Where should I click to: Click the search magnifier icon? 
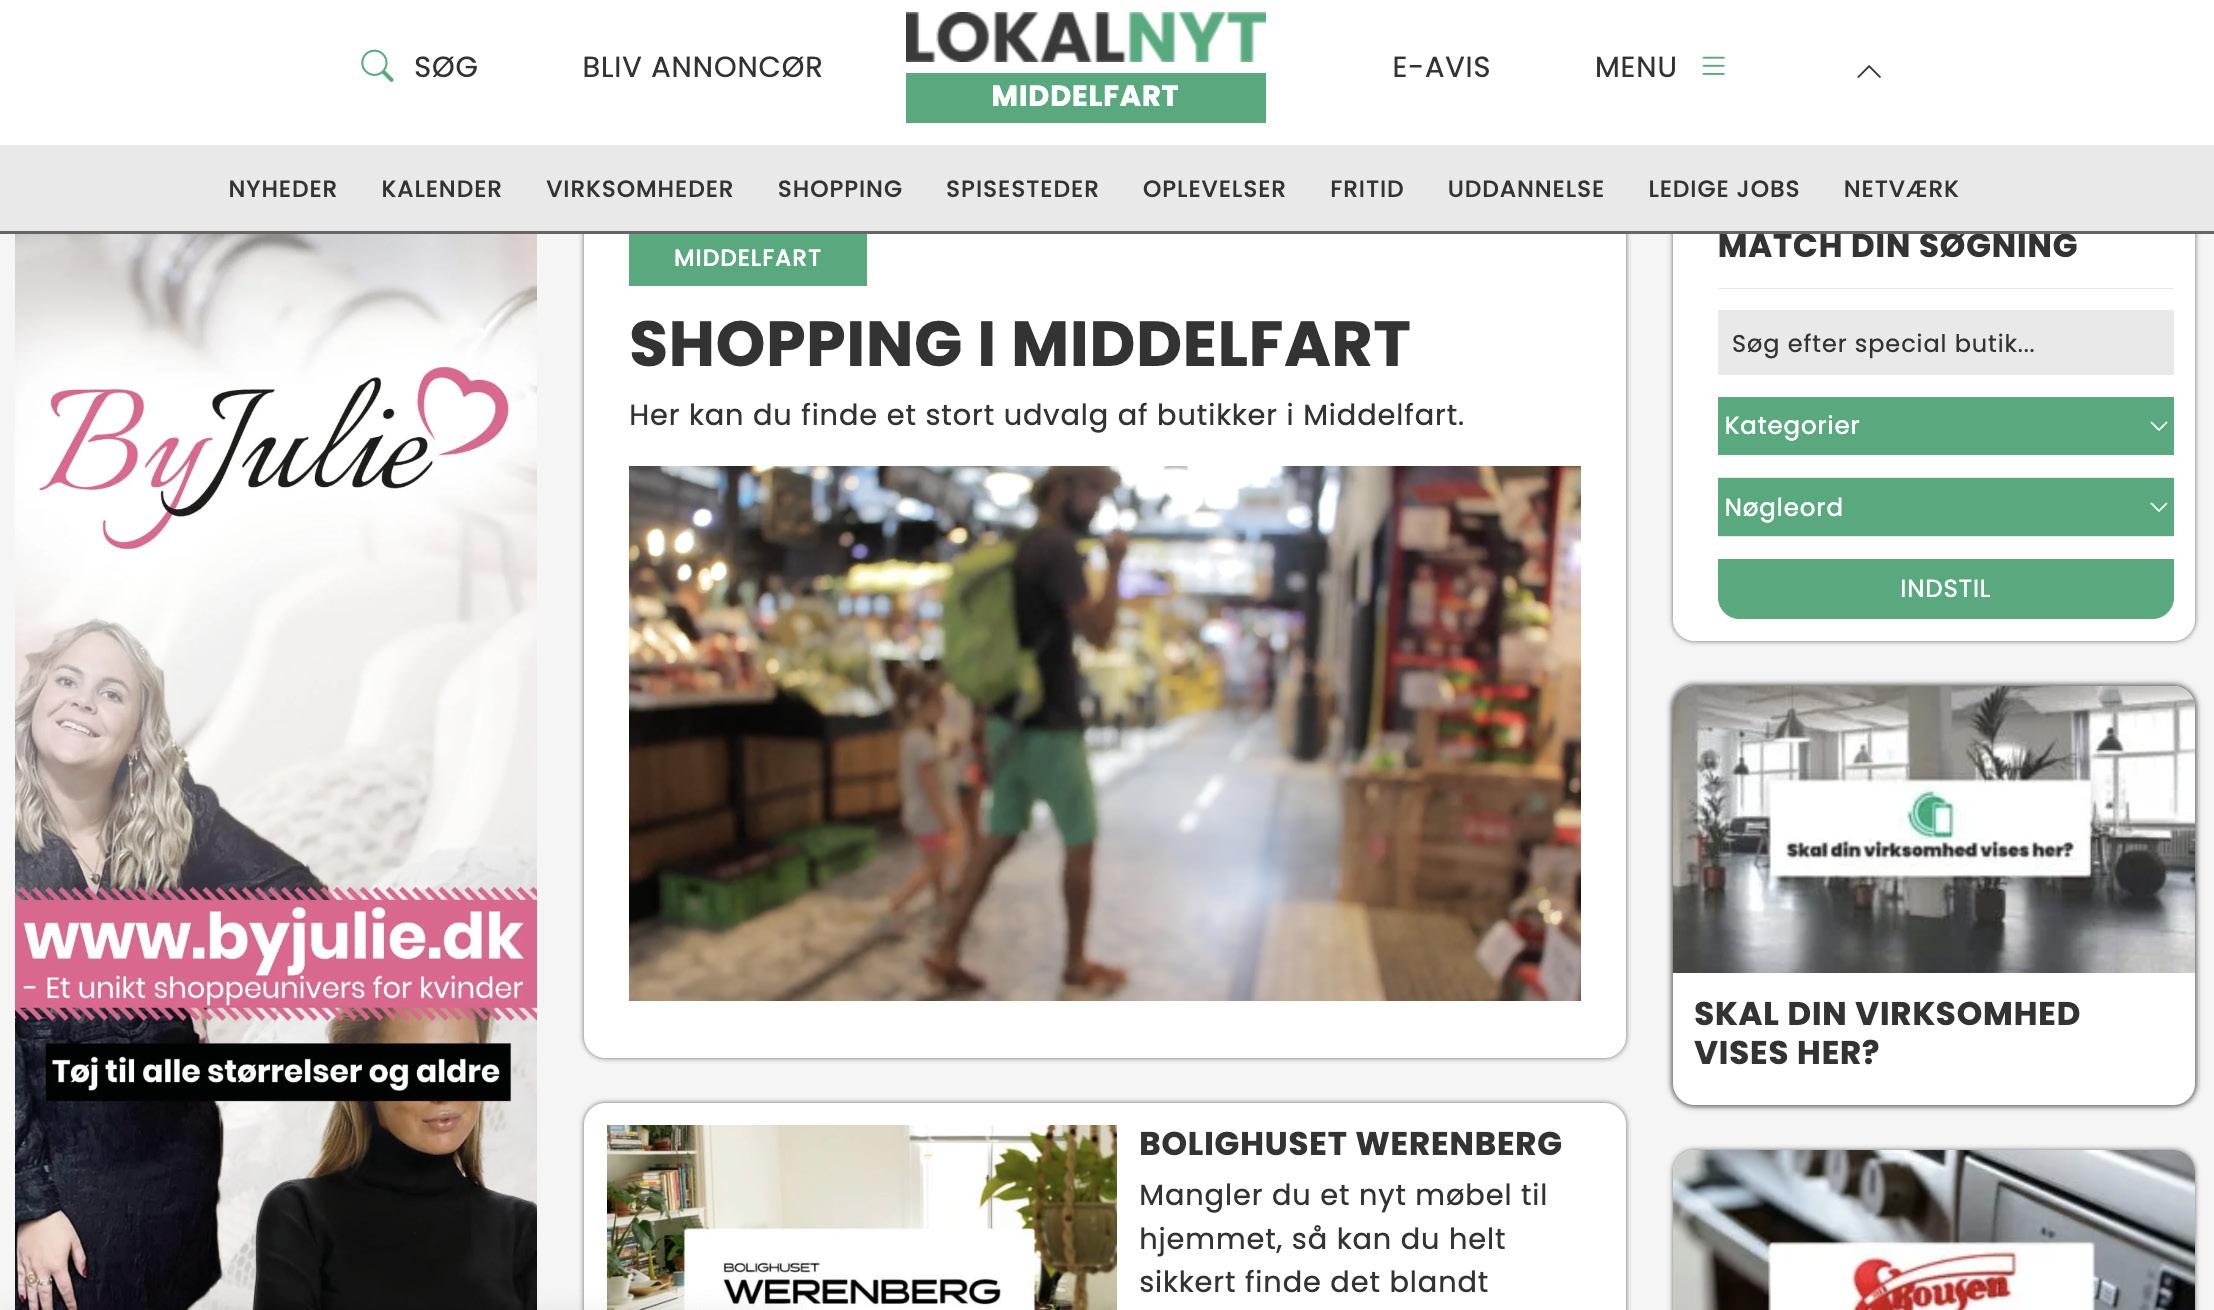(x=377, y=66)
